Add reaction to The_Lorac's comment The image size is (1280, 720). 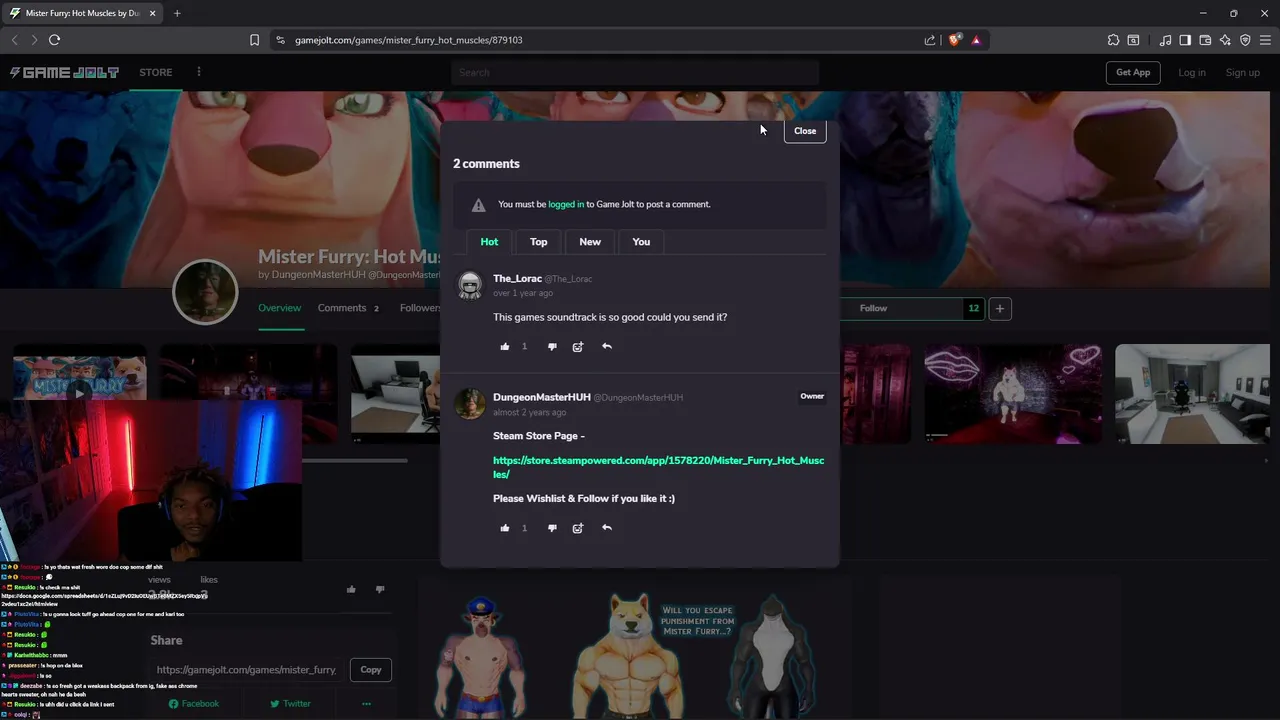(578, 347)
